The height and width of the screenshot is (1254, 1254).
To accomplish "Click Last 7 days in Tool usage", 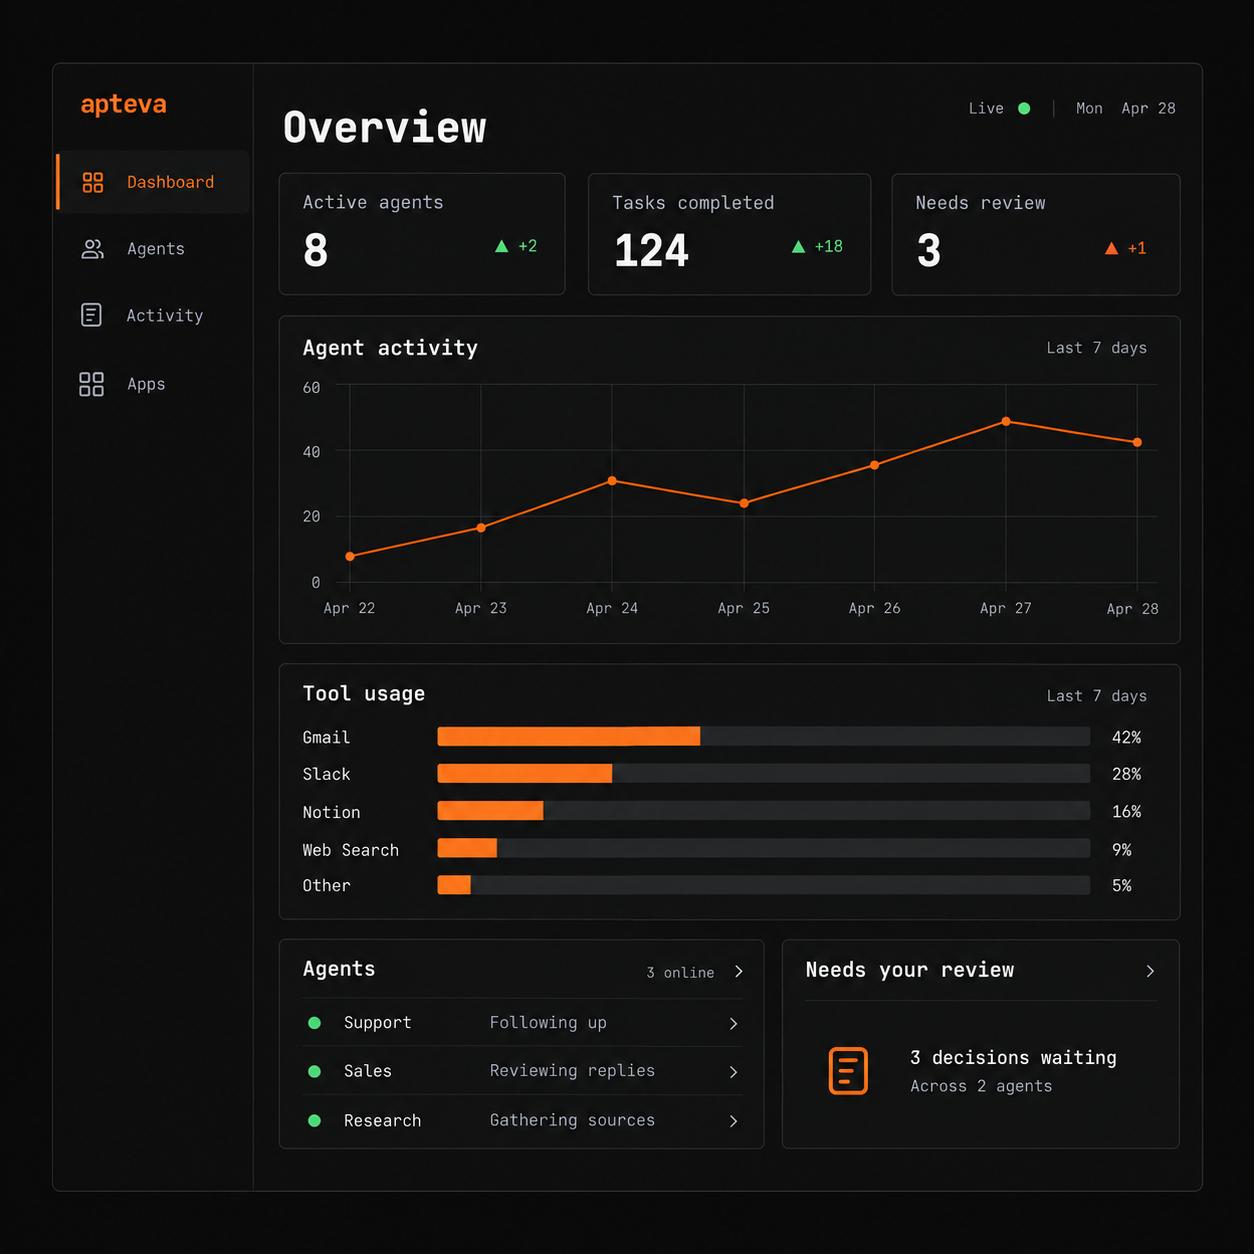I will point(1097,696).
